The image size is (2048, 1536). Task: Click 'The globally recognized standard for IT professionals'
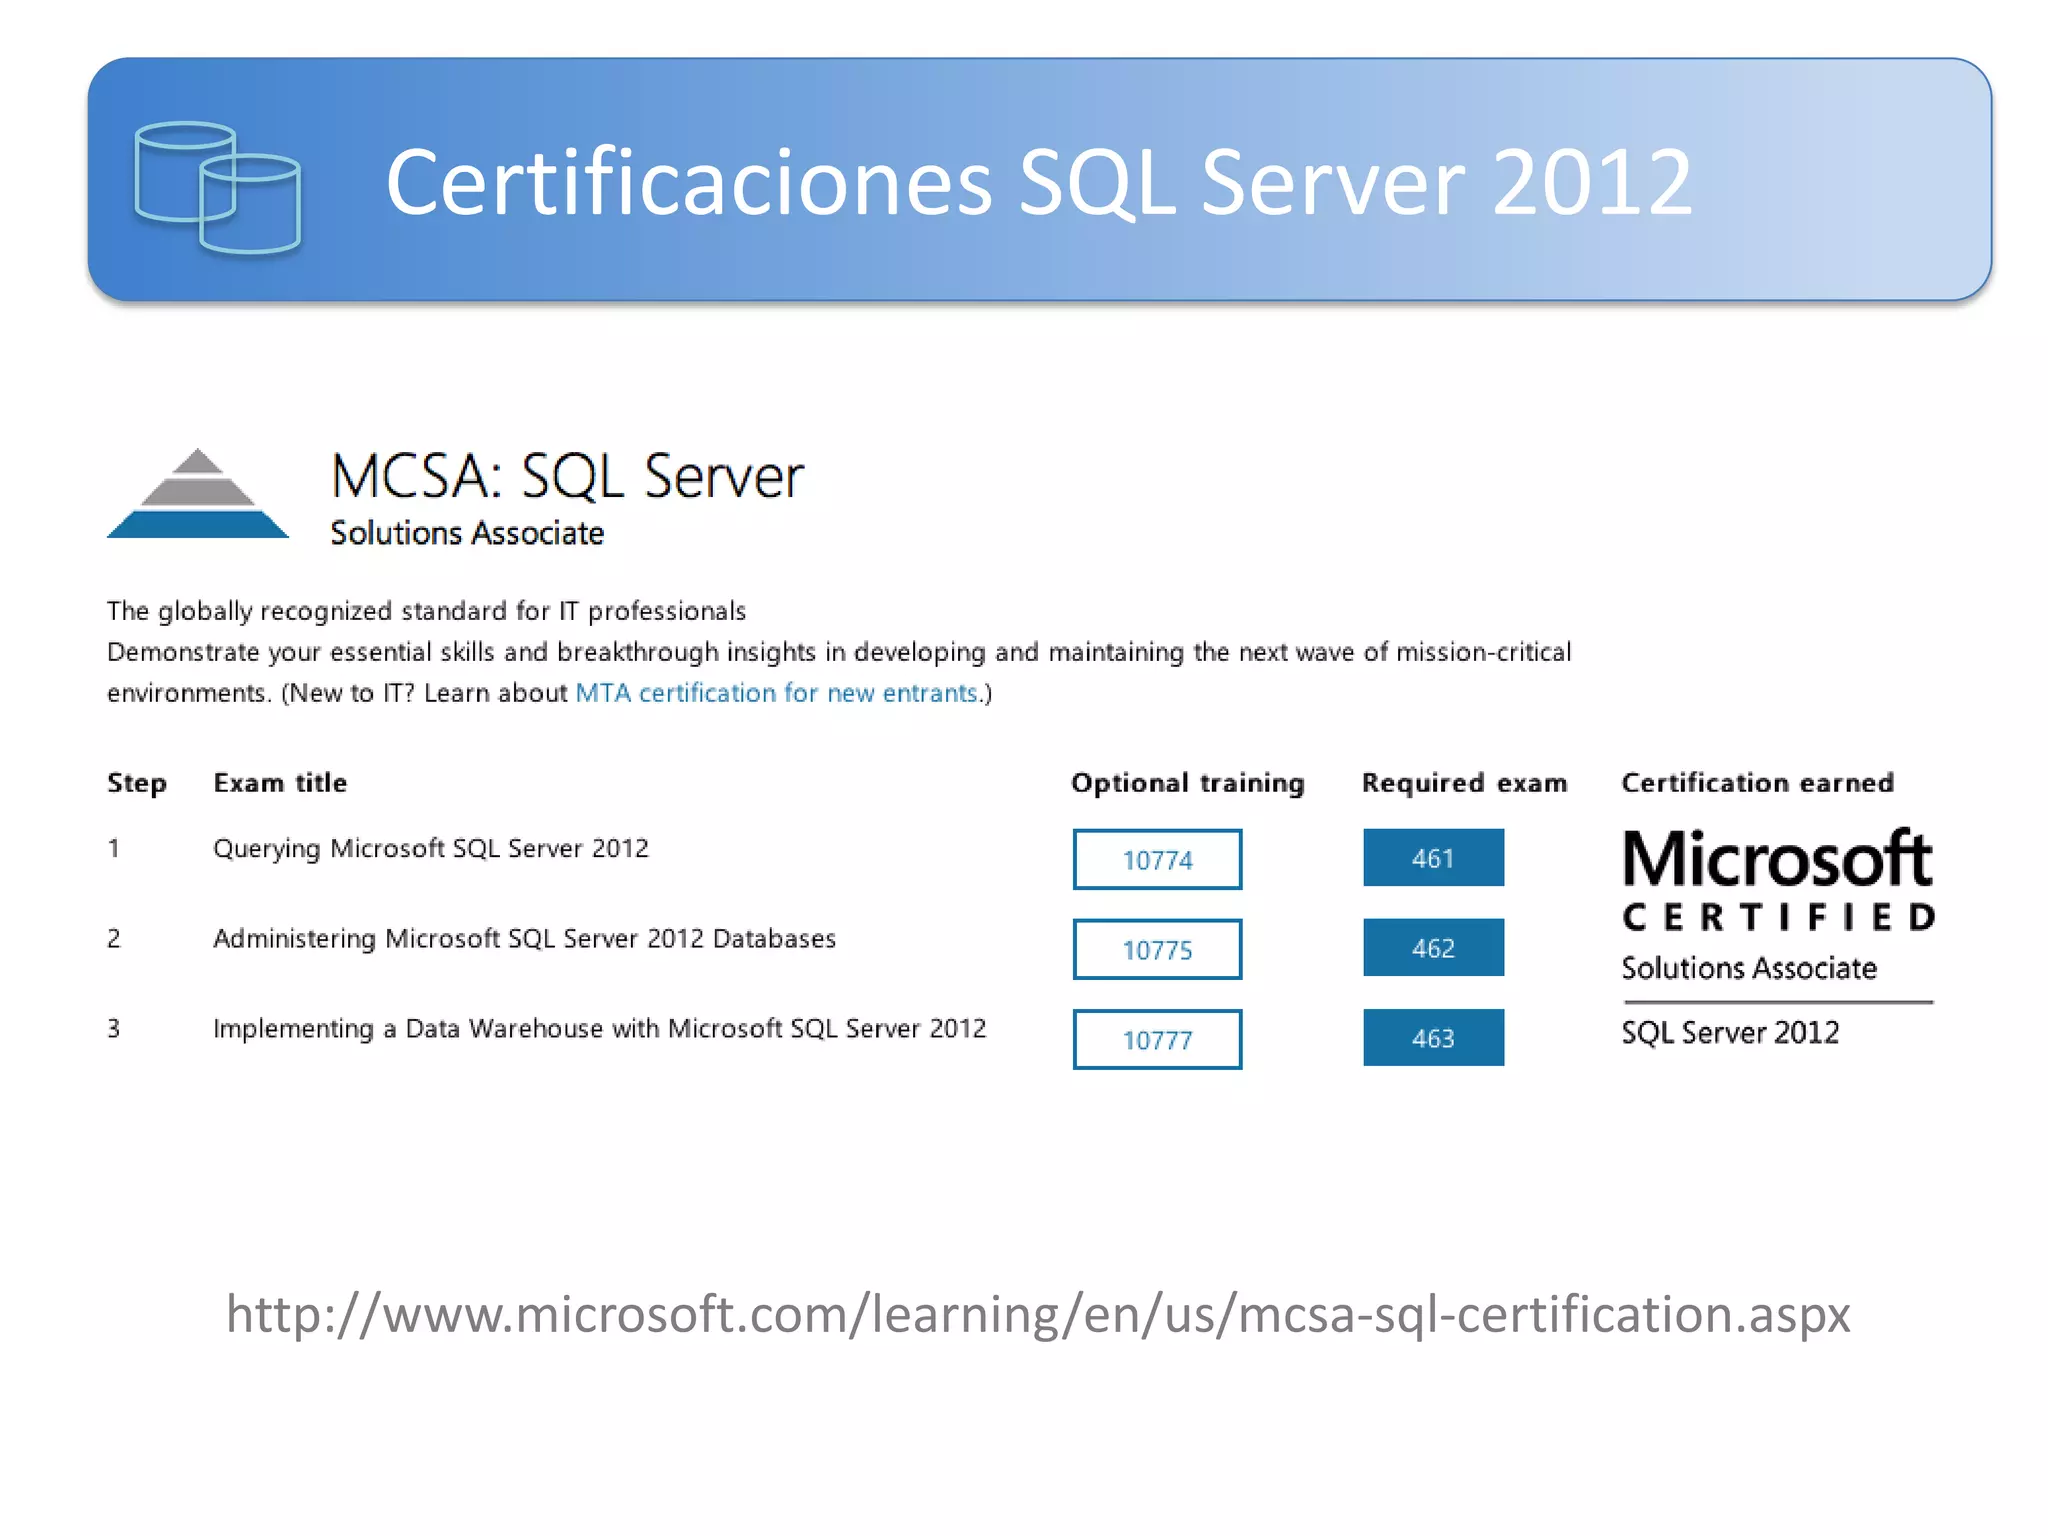click(427, 611)
